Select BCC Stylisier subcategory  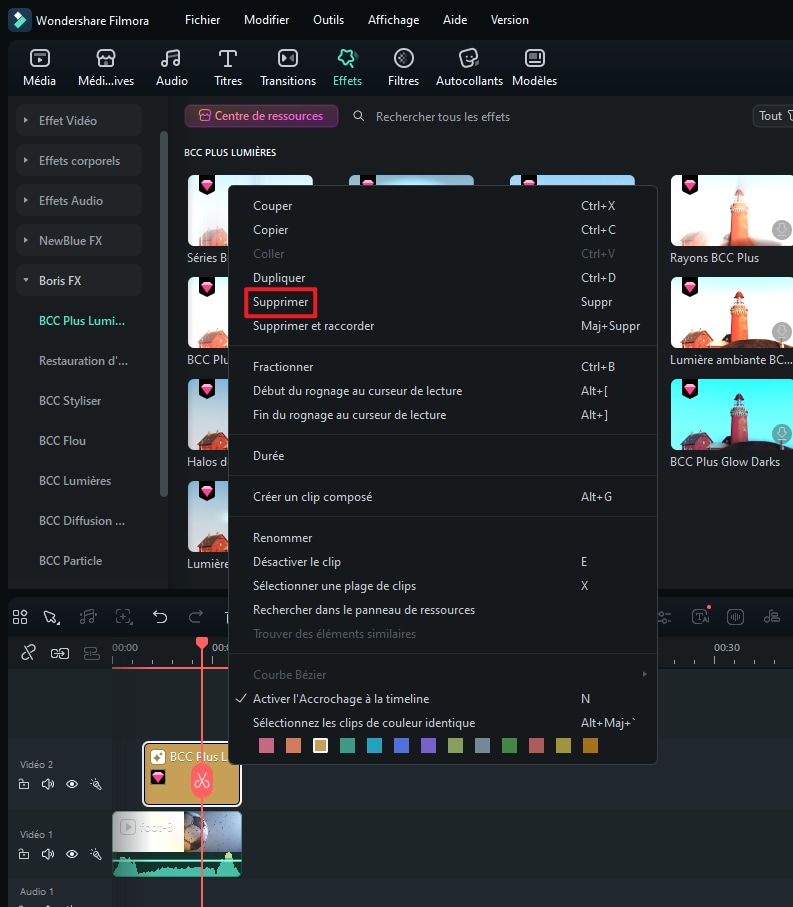pos(70,400)
